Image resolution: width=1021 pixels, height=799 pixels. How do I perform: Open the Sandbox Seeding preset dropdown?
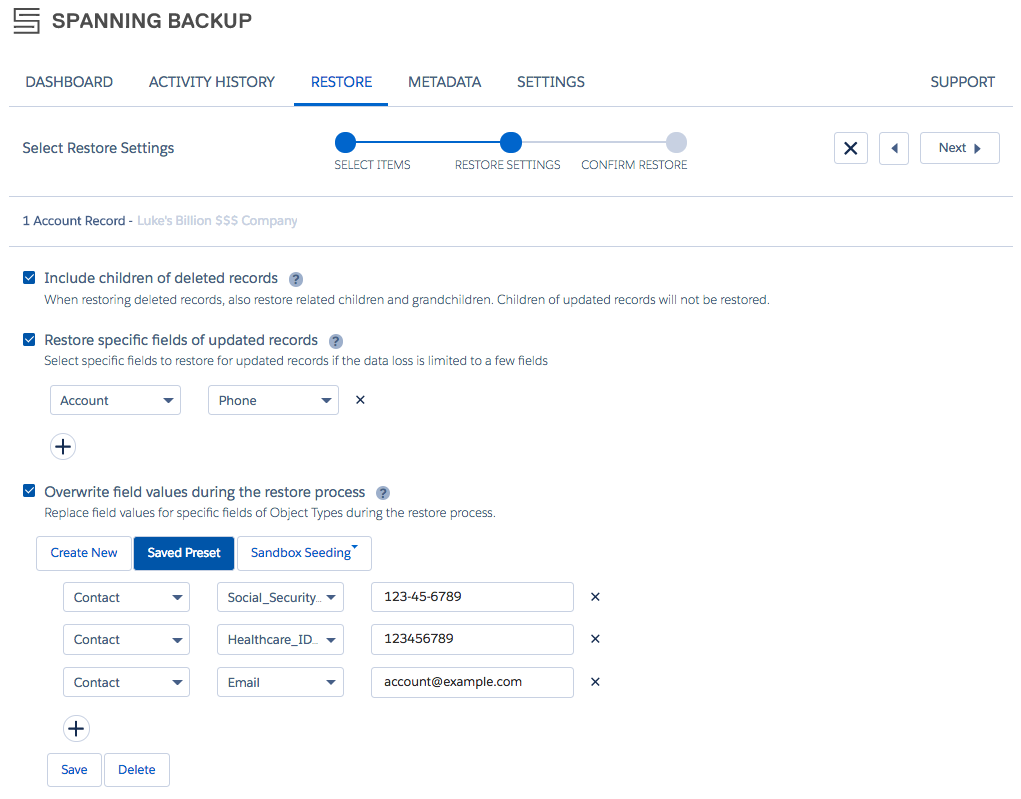pyautogui.click(x=304, y=552)
